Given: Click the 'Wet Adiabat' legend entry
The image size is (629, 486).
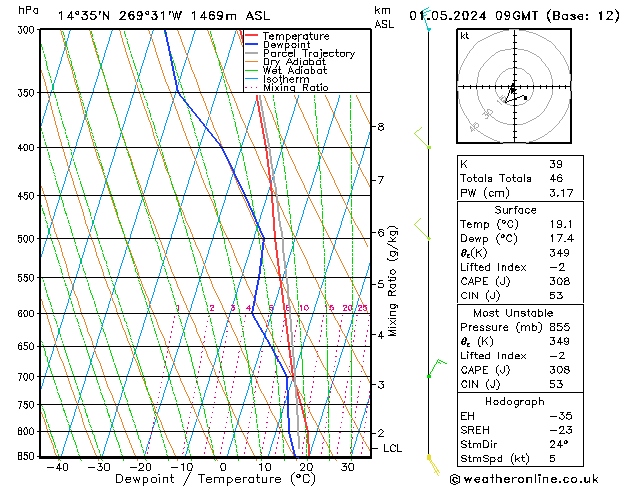Looking at the screenshot, I should [295, 71].
